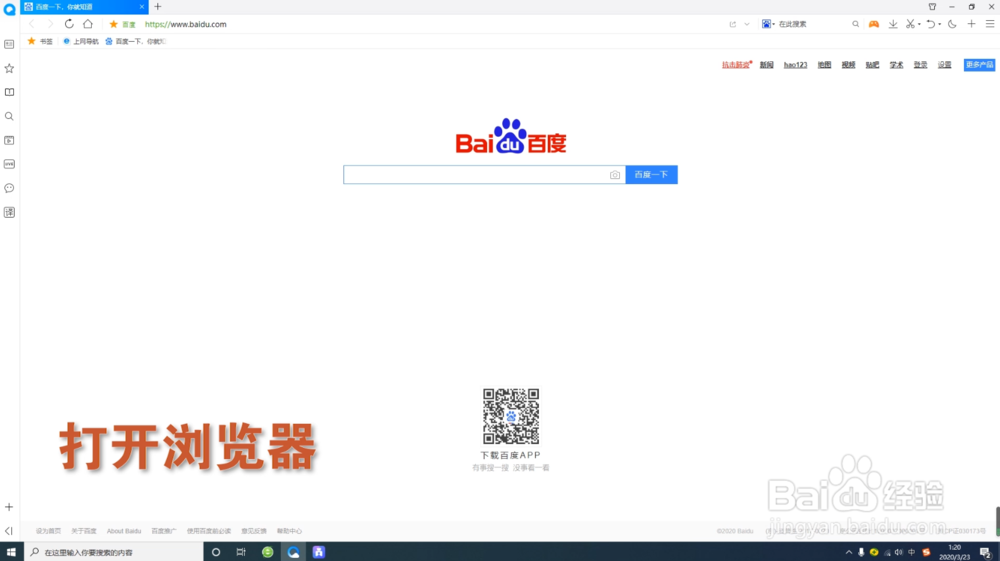This screenshot has width=1000, height=561.
Task: Click the Baidu app QR code
Action: (511, 416)
